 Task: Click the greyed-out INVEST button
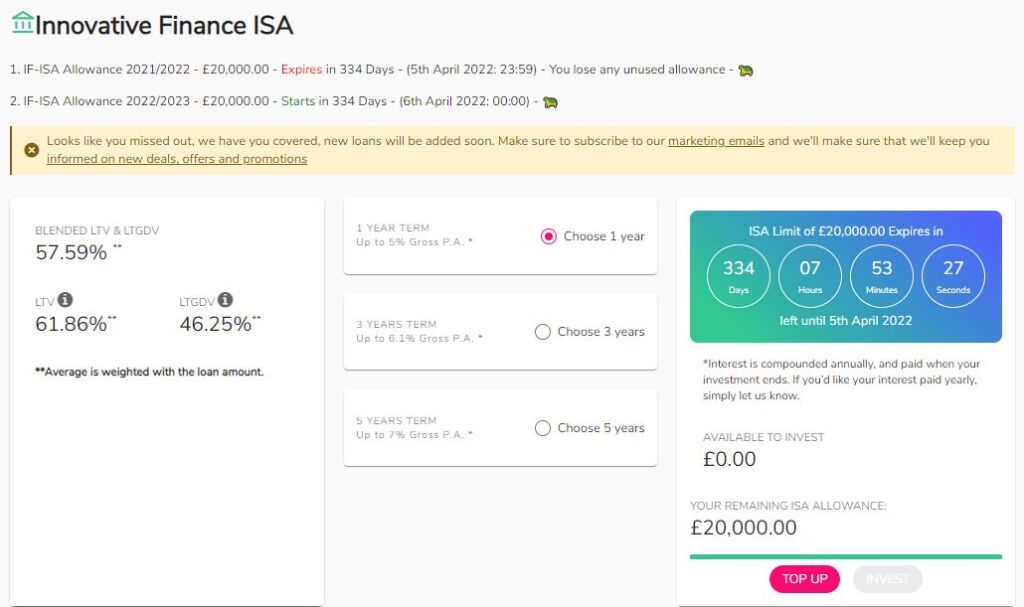coord(887,579)
